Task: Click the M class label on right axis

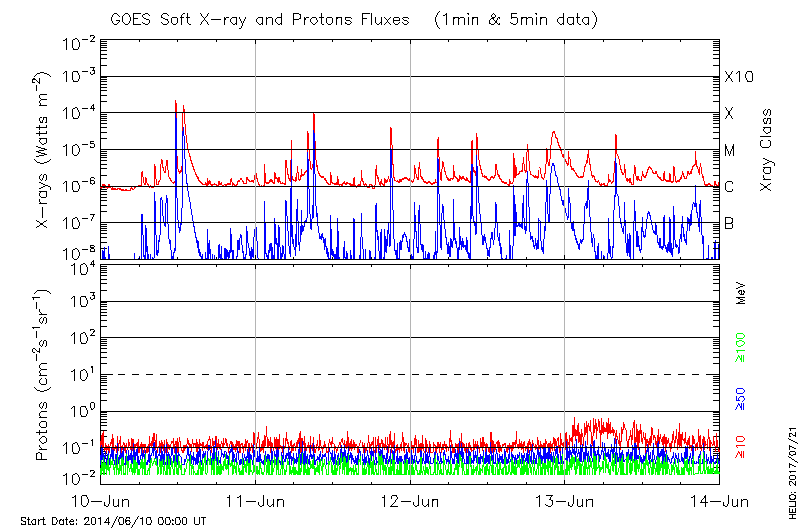Action: click(730, 150)
